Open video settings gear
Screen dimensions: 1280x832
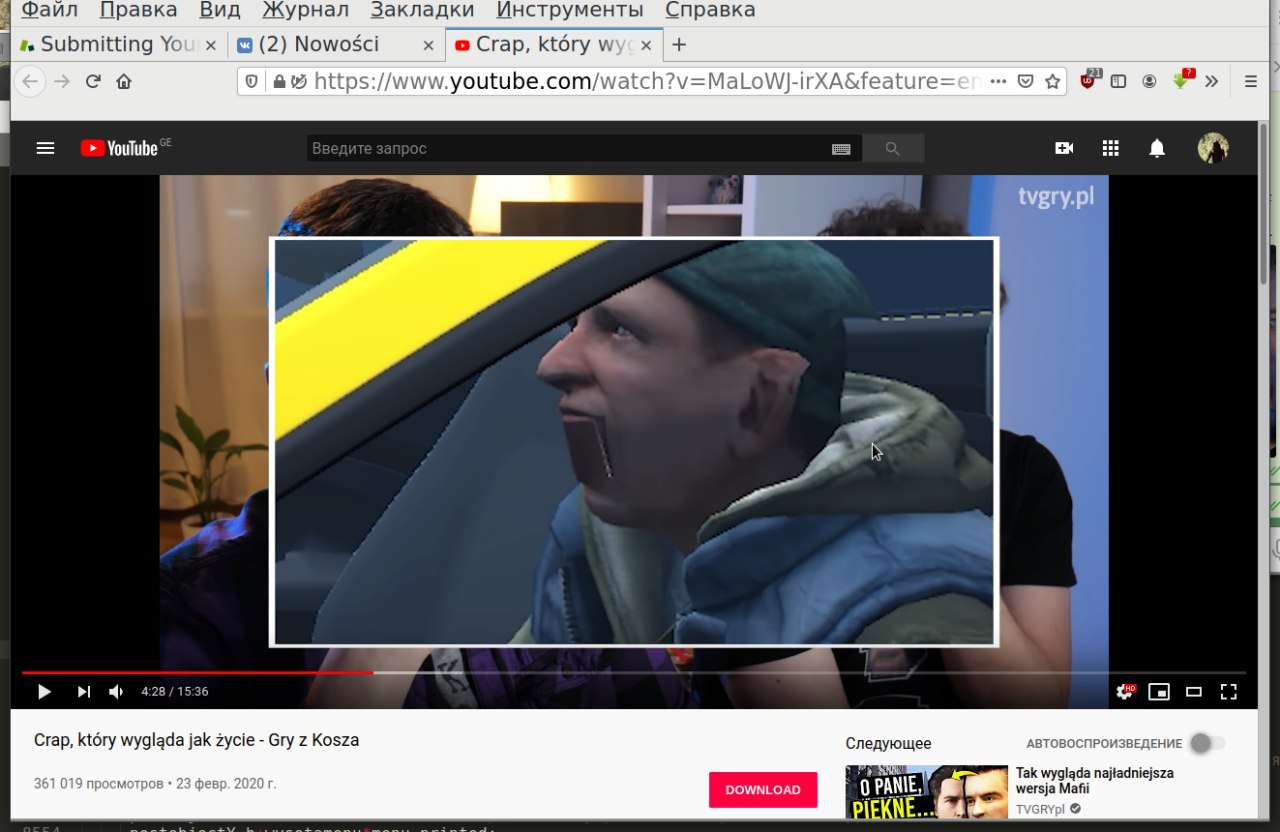[1125, 691]
